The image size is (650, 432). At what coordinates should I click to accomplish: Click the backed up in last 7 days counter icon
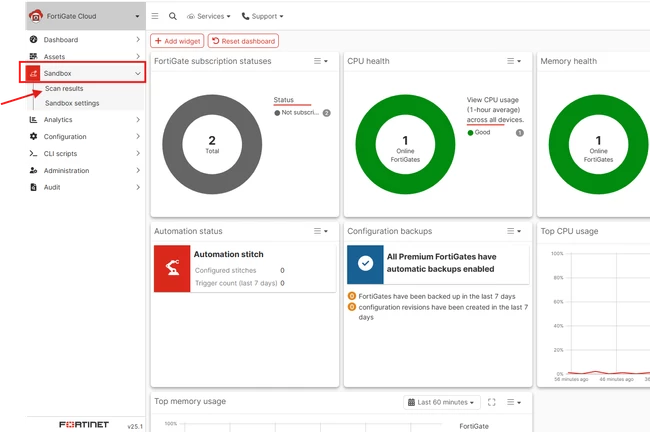tap(352, 296)
